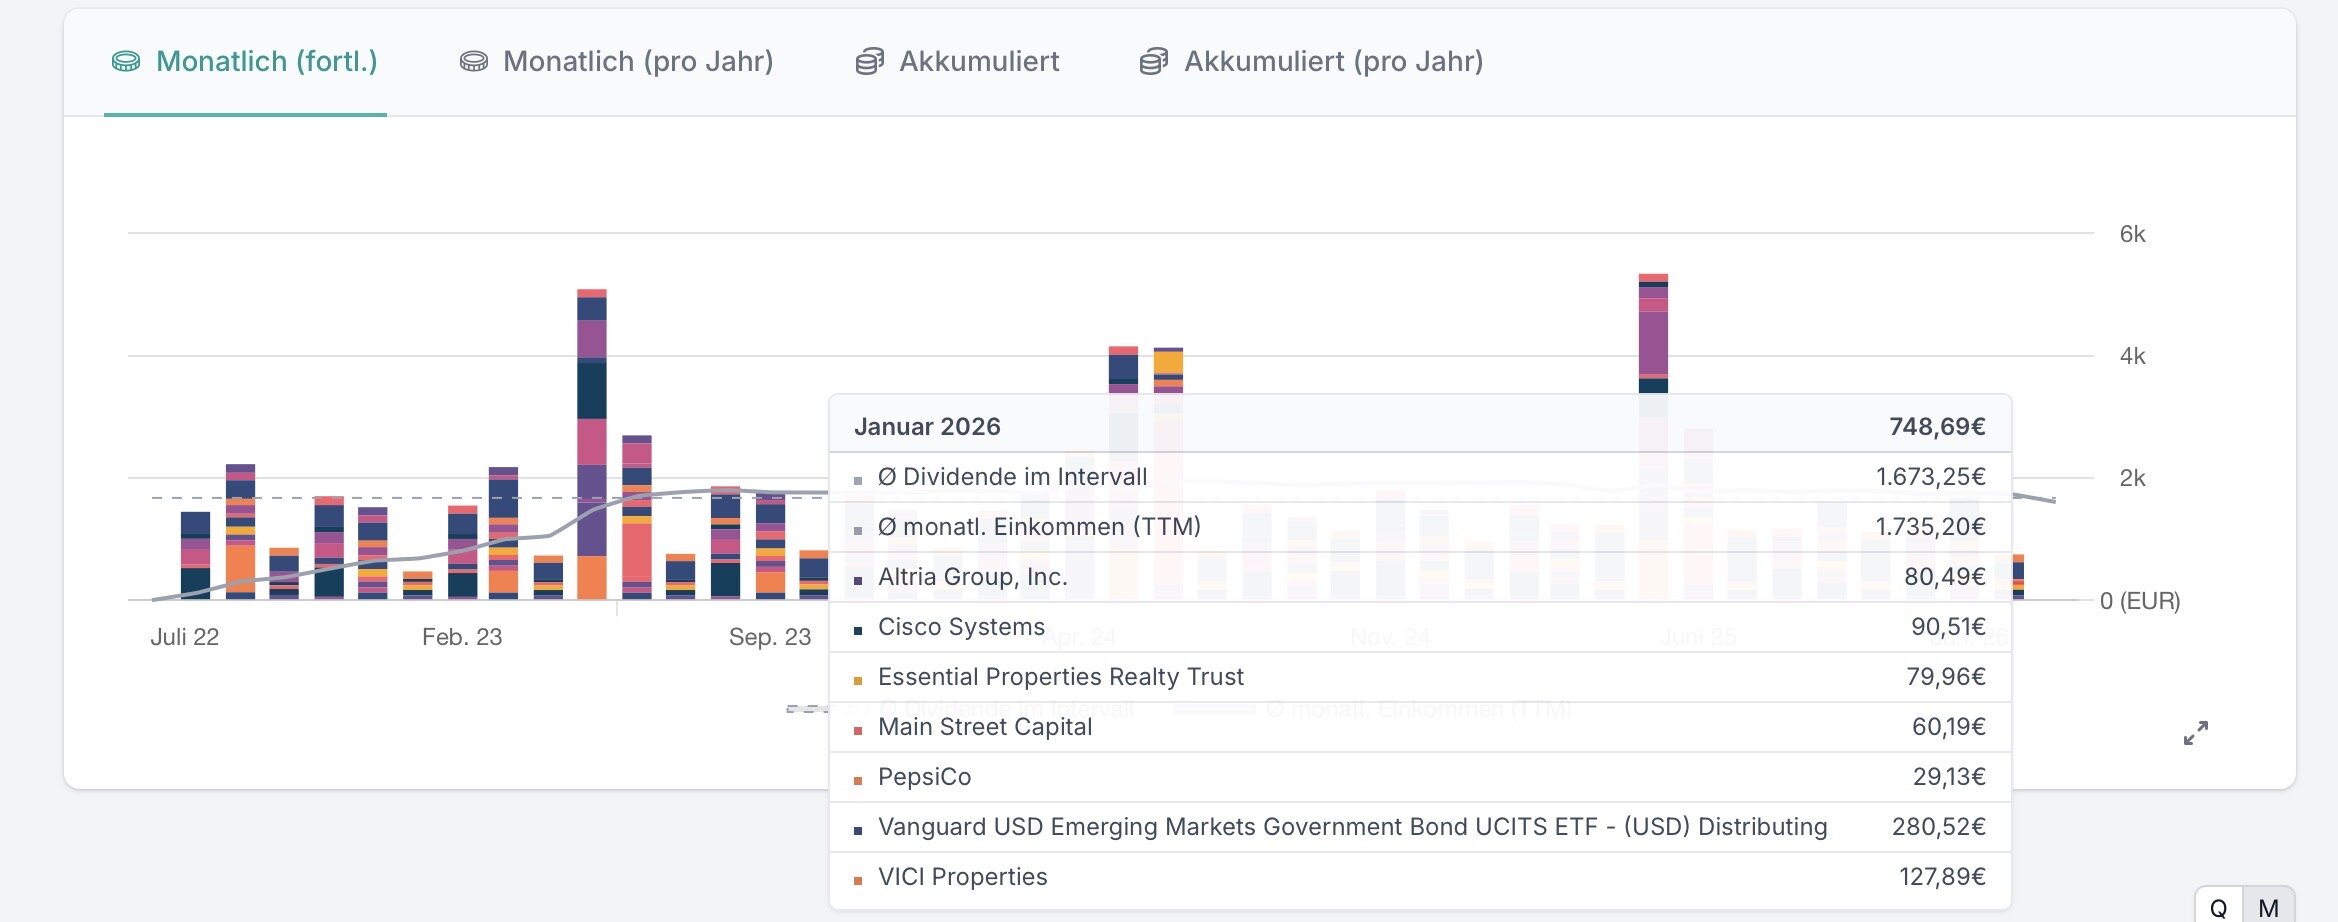Click the tallest bar near Juni 25
The height and width of the screenshot is (922, 2338).
1653,330
